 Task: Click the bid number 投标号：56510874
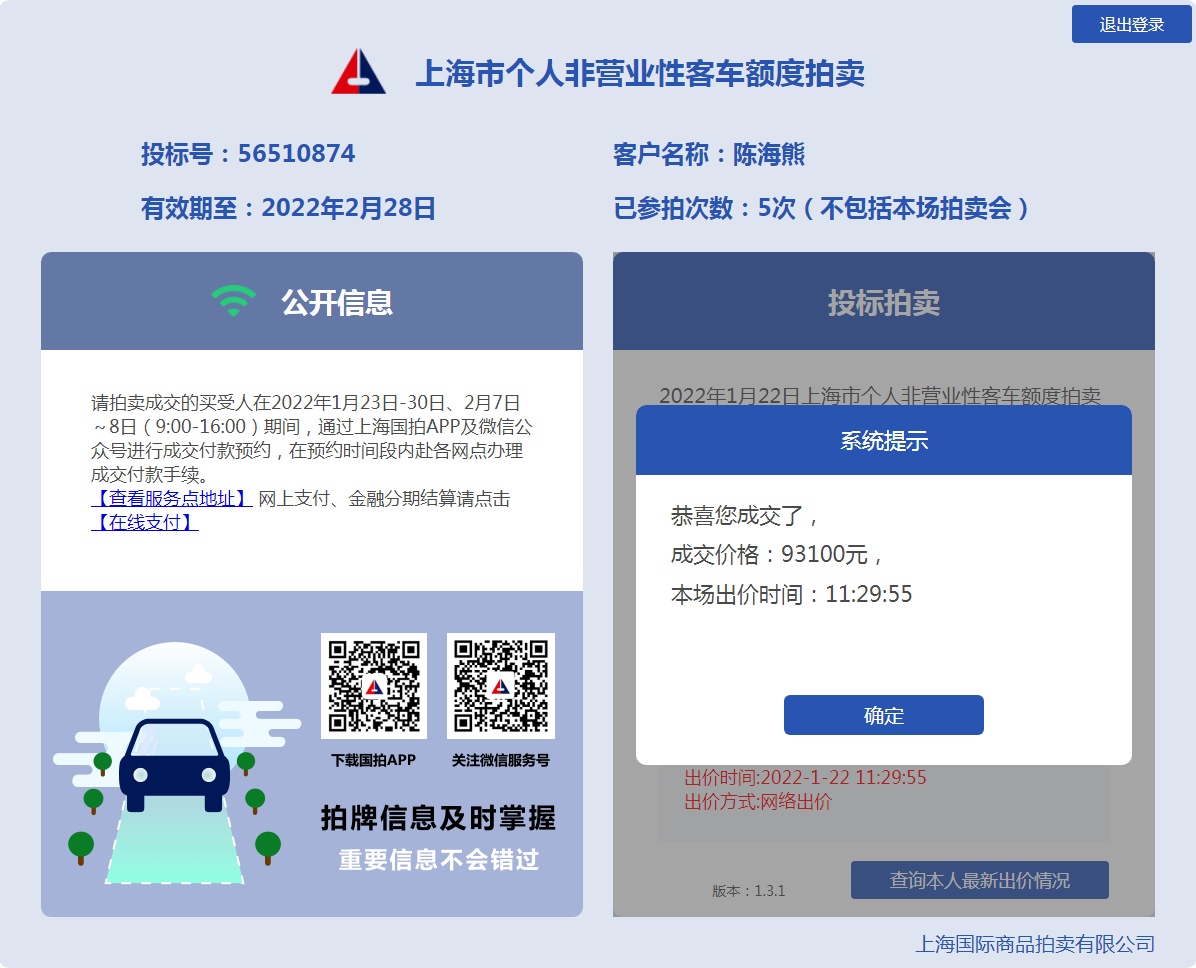(248, 153)
